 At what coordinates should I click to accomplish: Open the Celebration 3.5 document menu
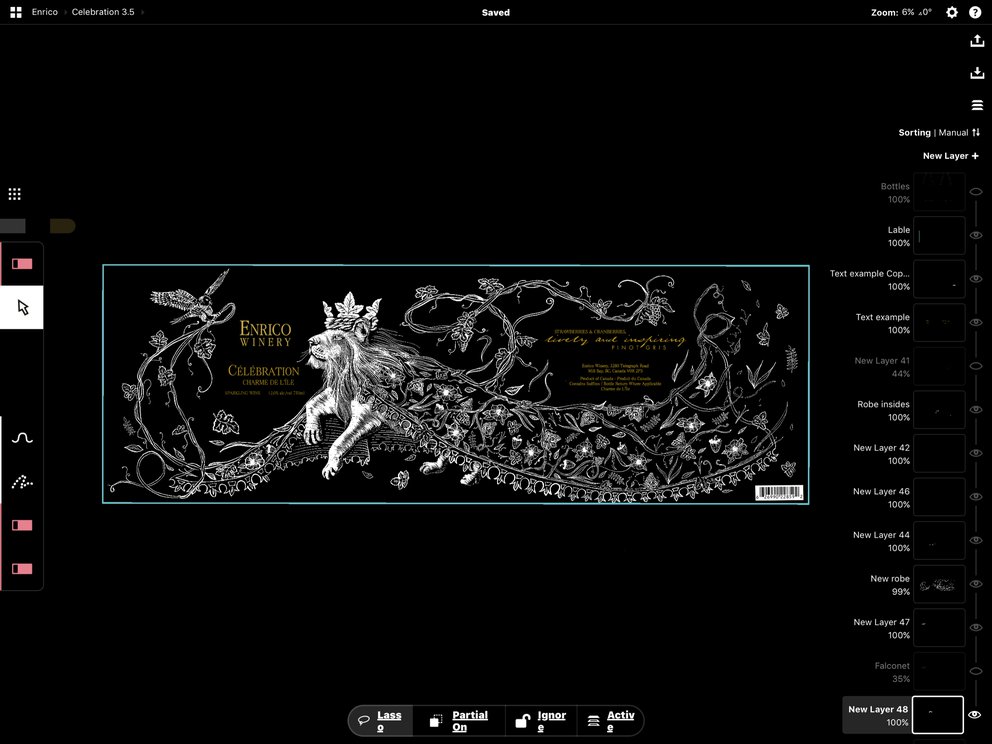tap(103, 12)
